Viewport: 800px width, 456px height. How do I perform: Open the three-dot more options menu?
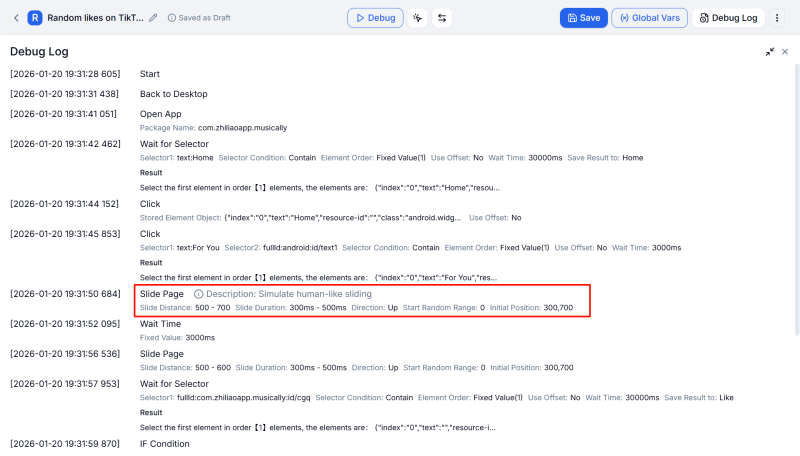pos(777,18)
